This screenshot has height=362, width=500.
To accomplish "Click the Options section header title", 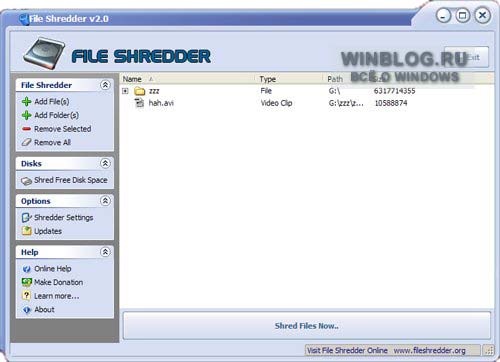I will tap(36, 201).
